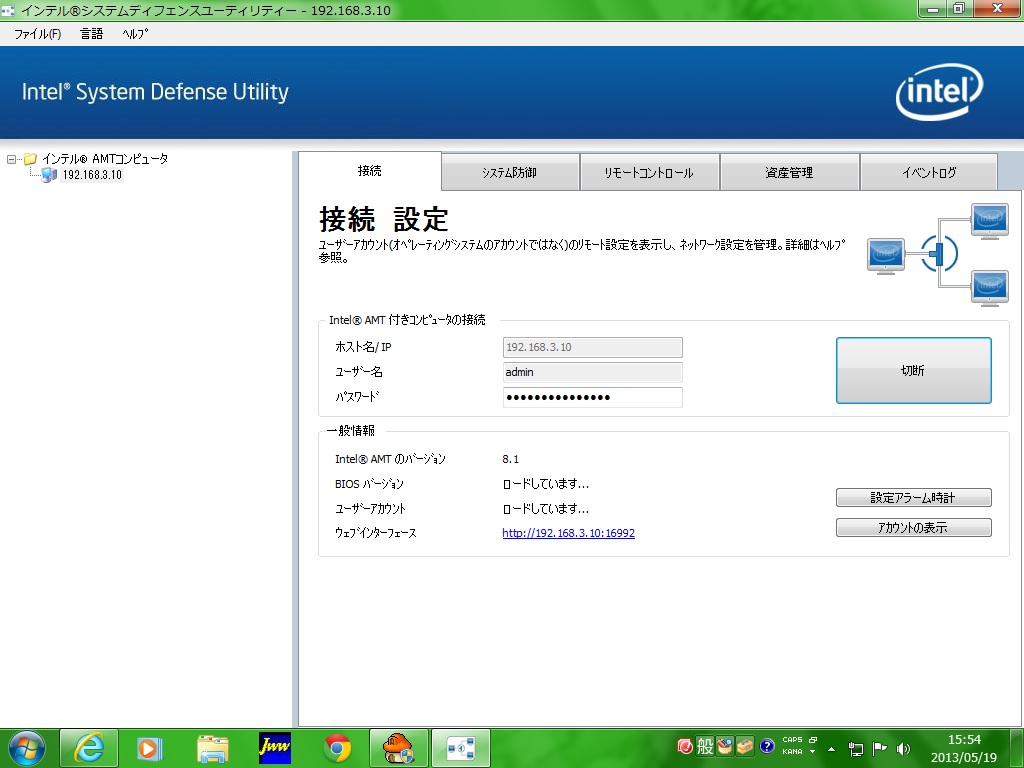Launch Internet Explorer from the taskbar
The width and height of the screenshot is (1024, 768).
[89, 748]
